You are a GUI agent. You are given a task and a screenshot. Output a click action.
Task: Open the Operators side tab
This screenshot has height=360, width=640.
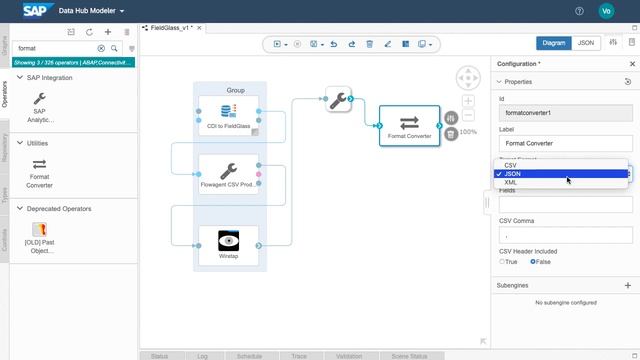coord(4,94)
